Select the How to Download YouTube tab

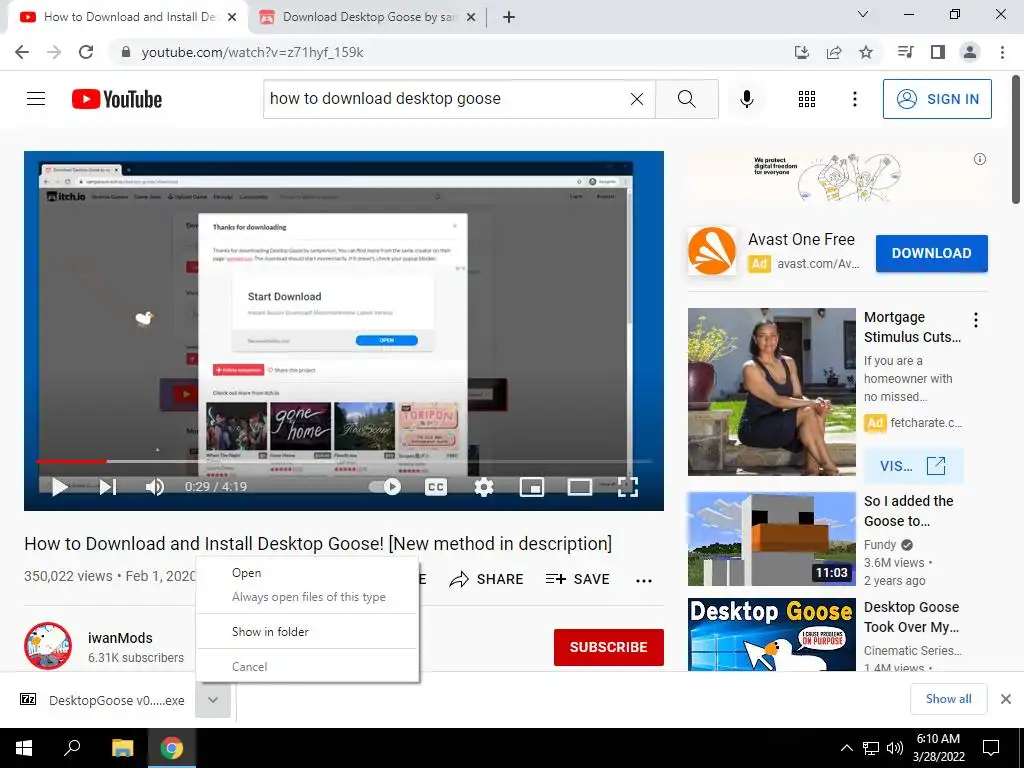[x=128, y=17]
